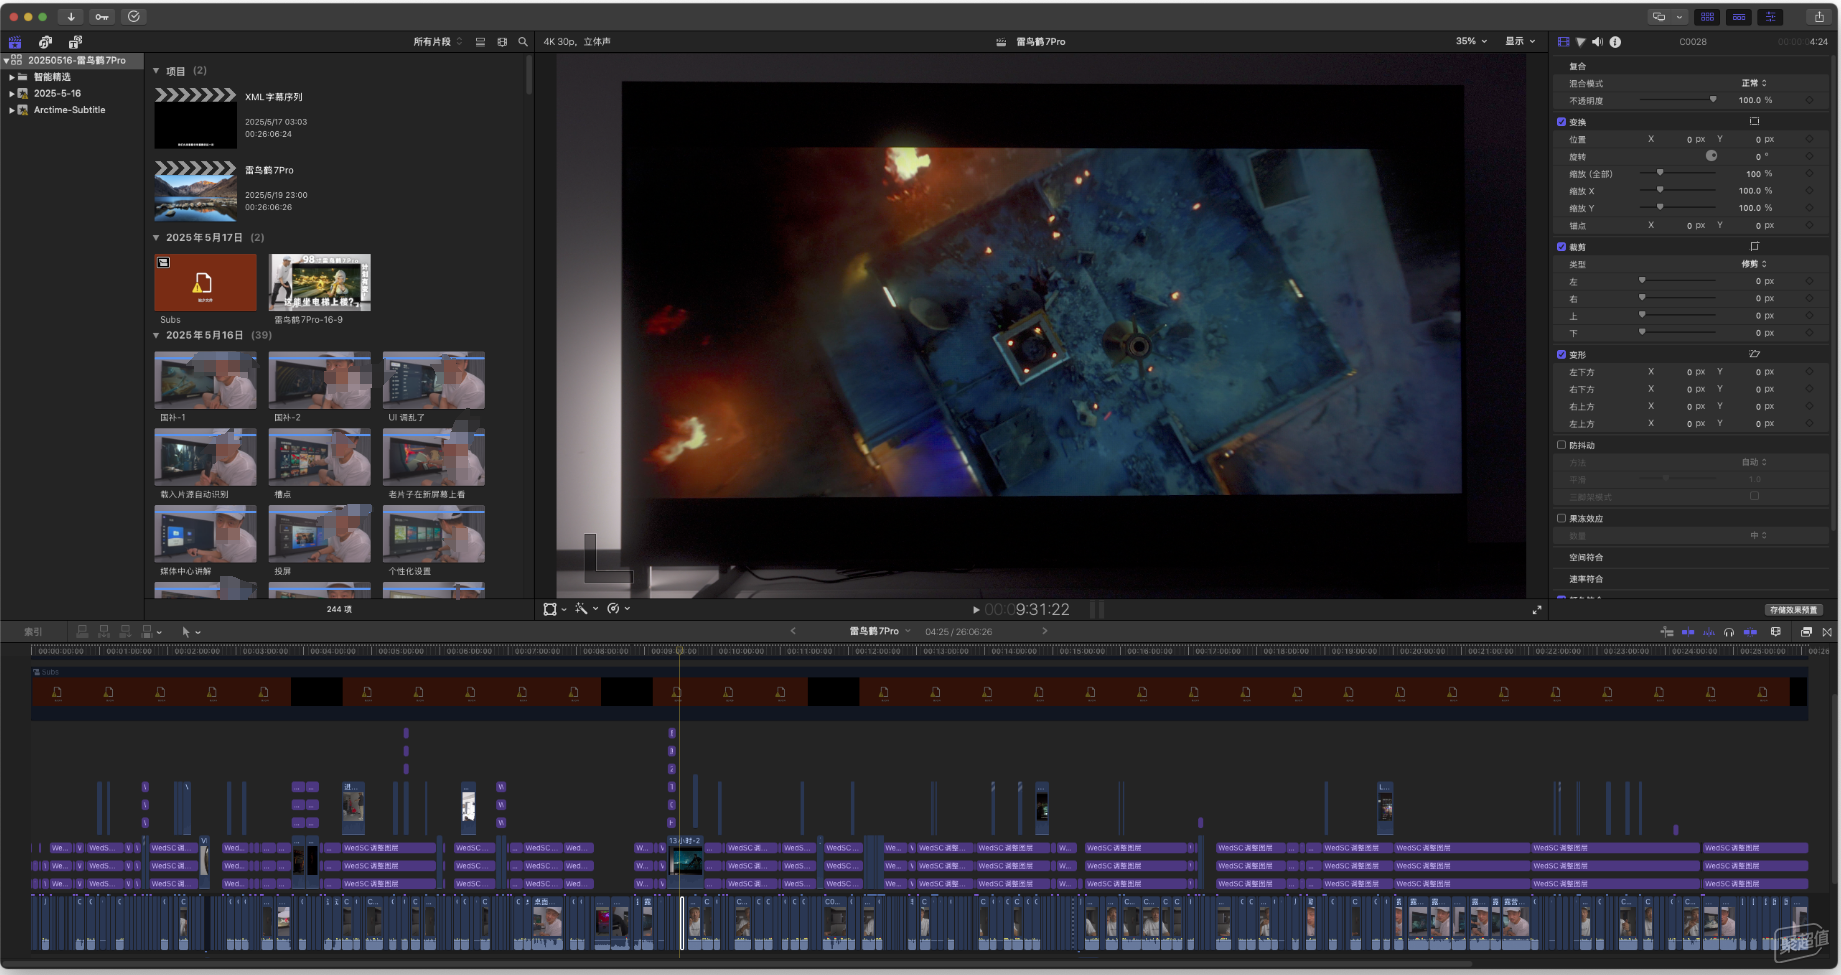Select the Subs clip thumbnail
This screenshot has width=1841, height=975.
click(205, 282)
